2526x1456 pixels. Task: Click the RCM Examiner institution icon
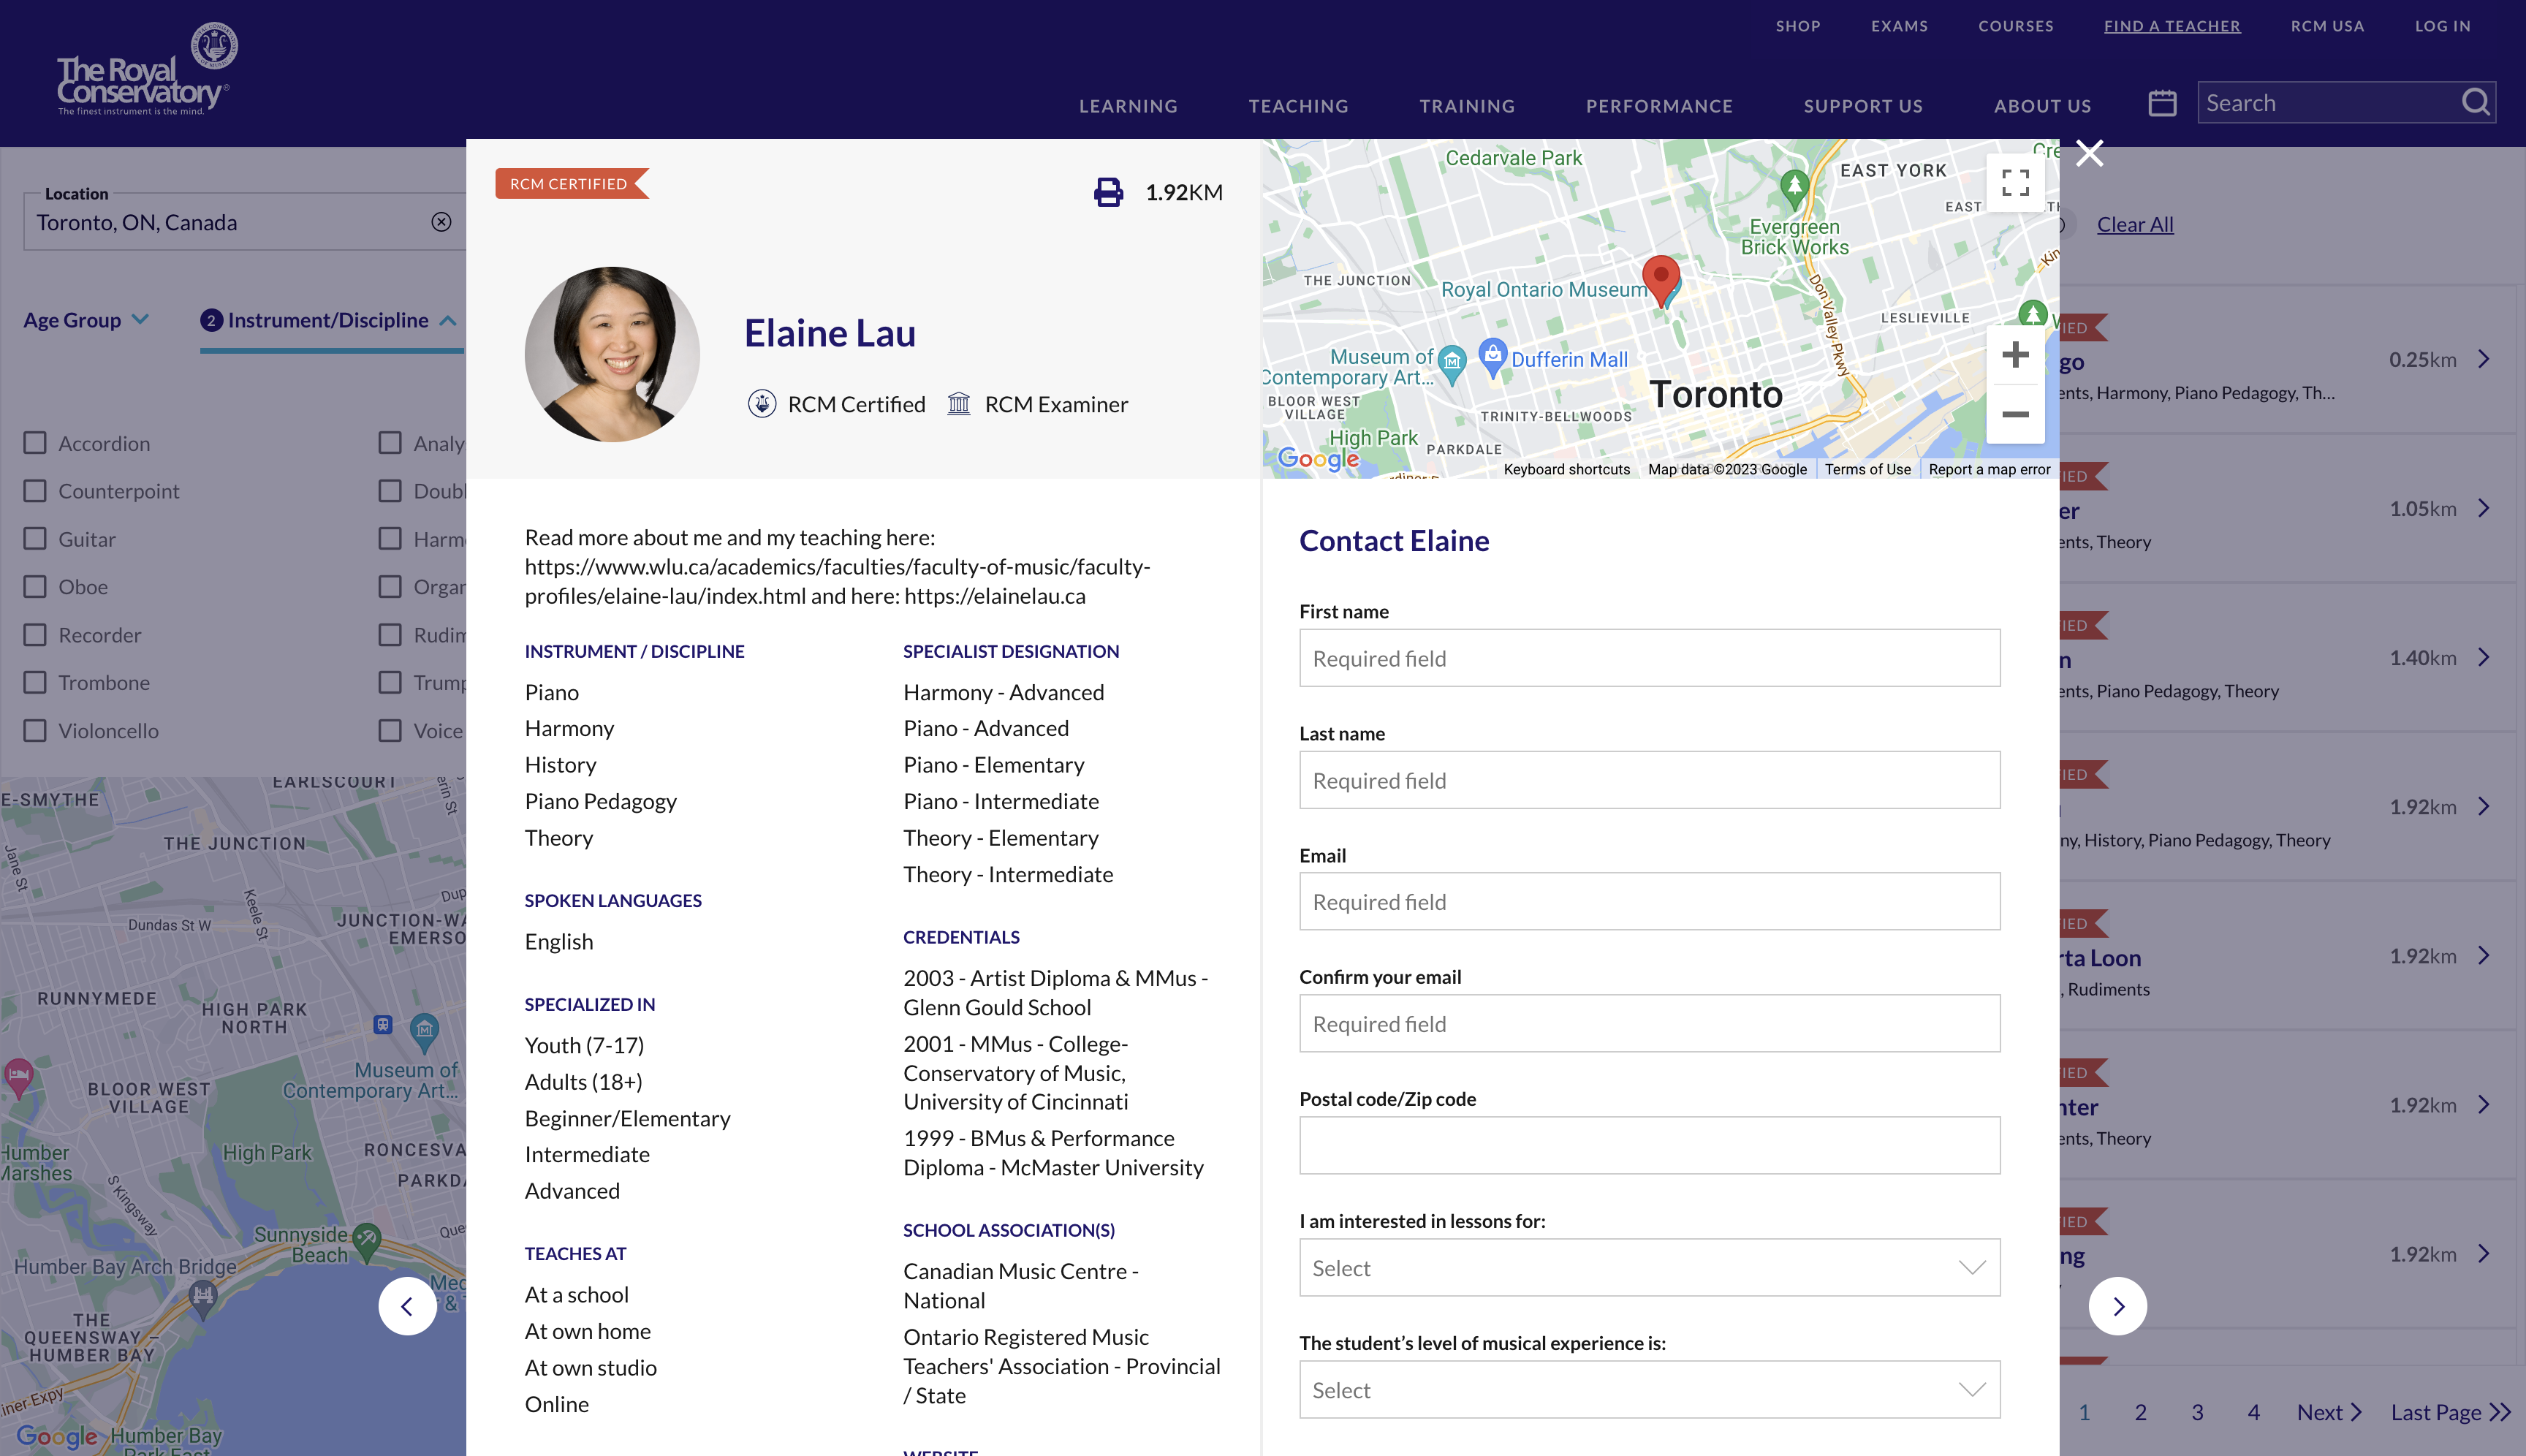960,403
